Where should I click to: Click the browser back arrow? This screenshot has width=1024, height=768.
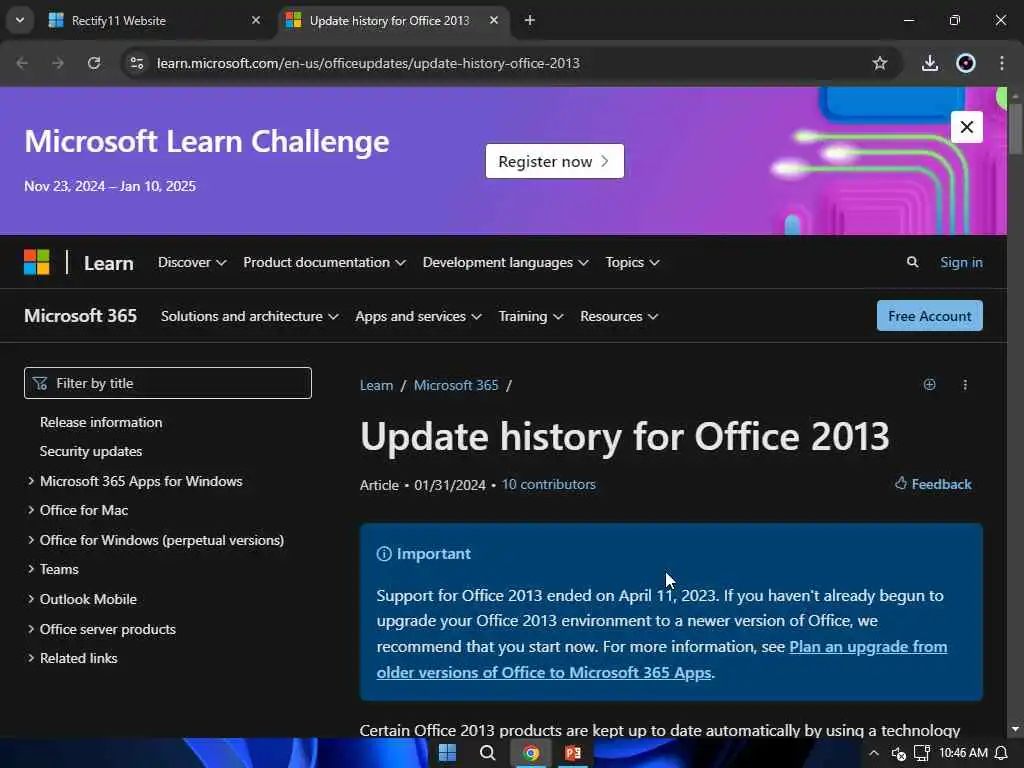tap(22, 63)
